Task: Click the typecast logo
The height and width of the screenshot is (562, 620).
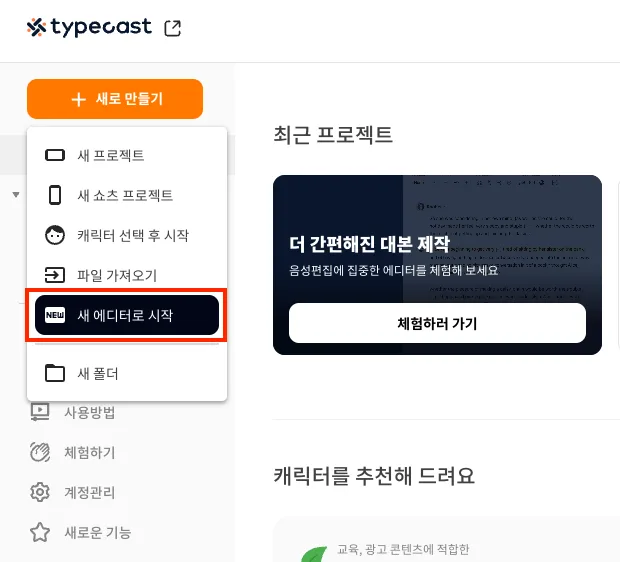Action: (x=89, y=27)
